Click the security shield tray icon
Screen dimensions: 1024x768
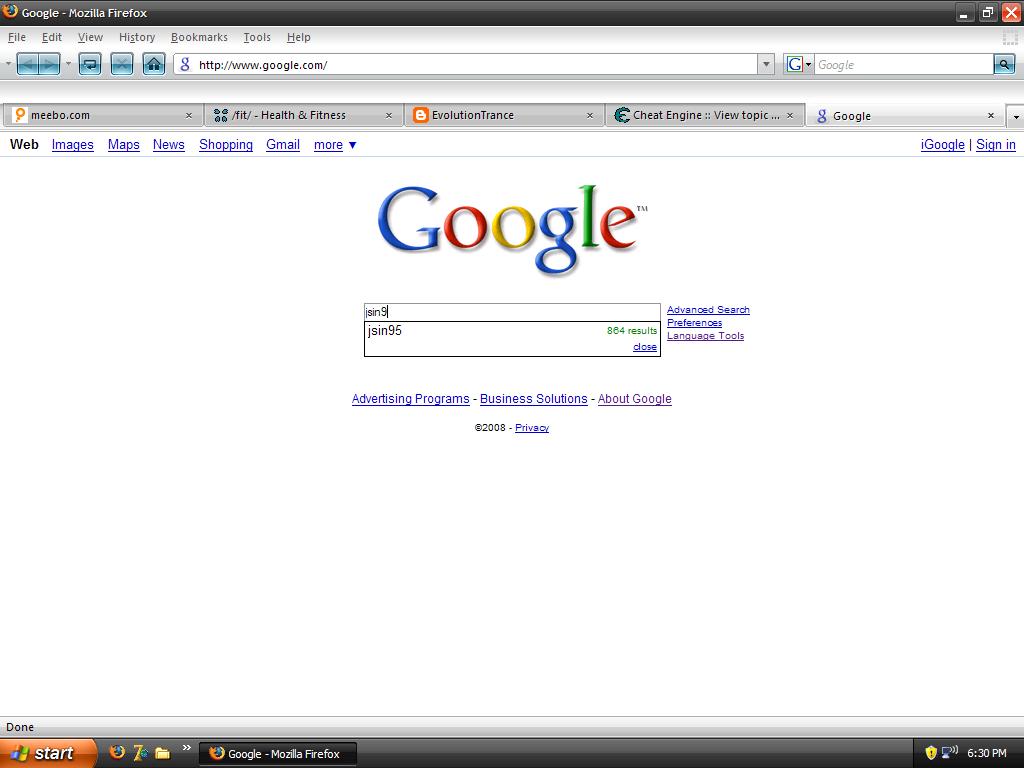931,753
